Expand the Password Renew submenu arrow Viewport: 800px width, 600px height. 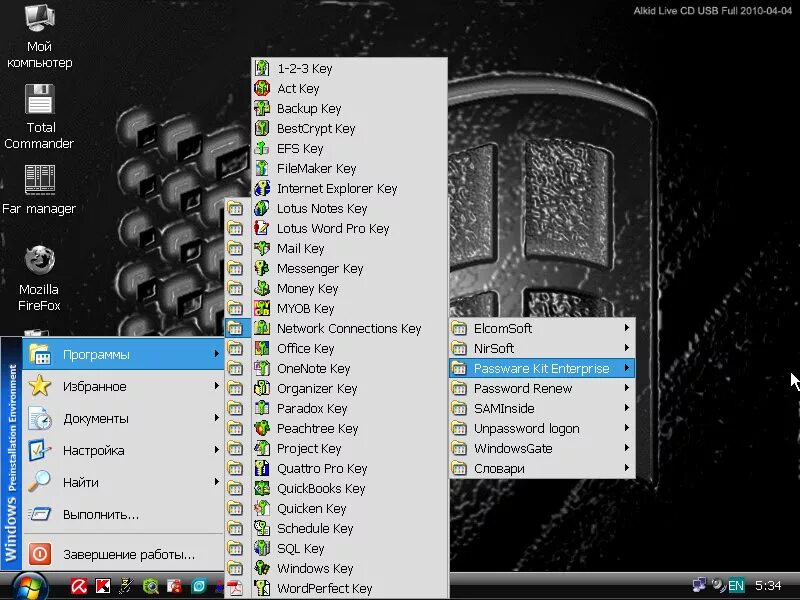point(627,388)
